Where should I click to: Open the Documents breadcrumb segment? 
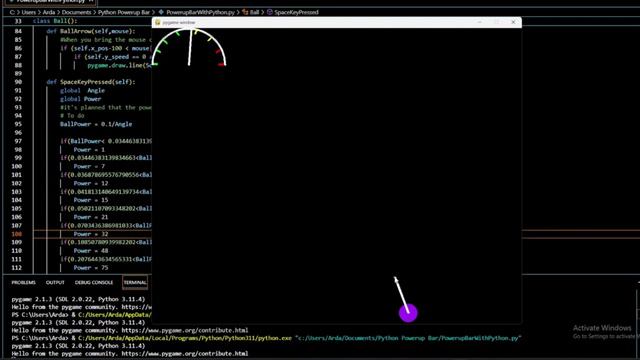[x=76, y=12]
